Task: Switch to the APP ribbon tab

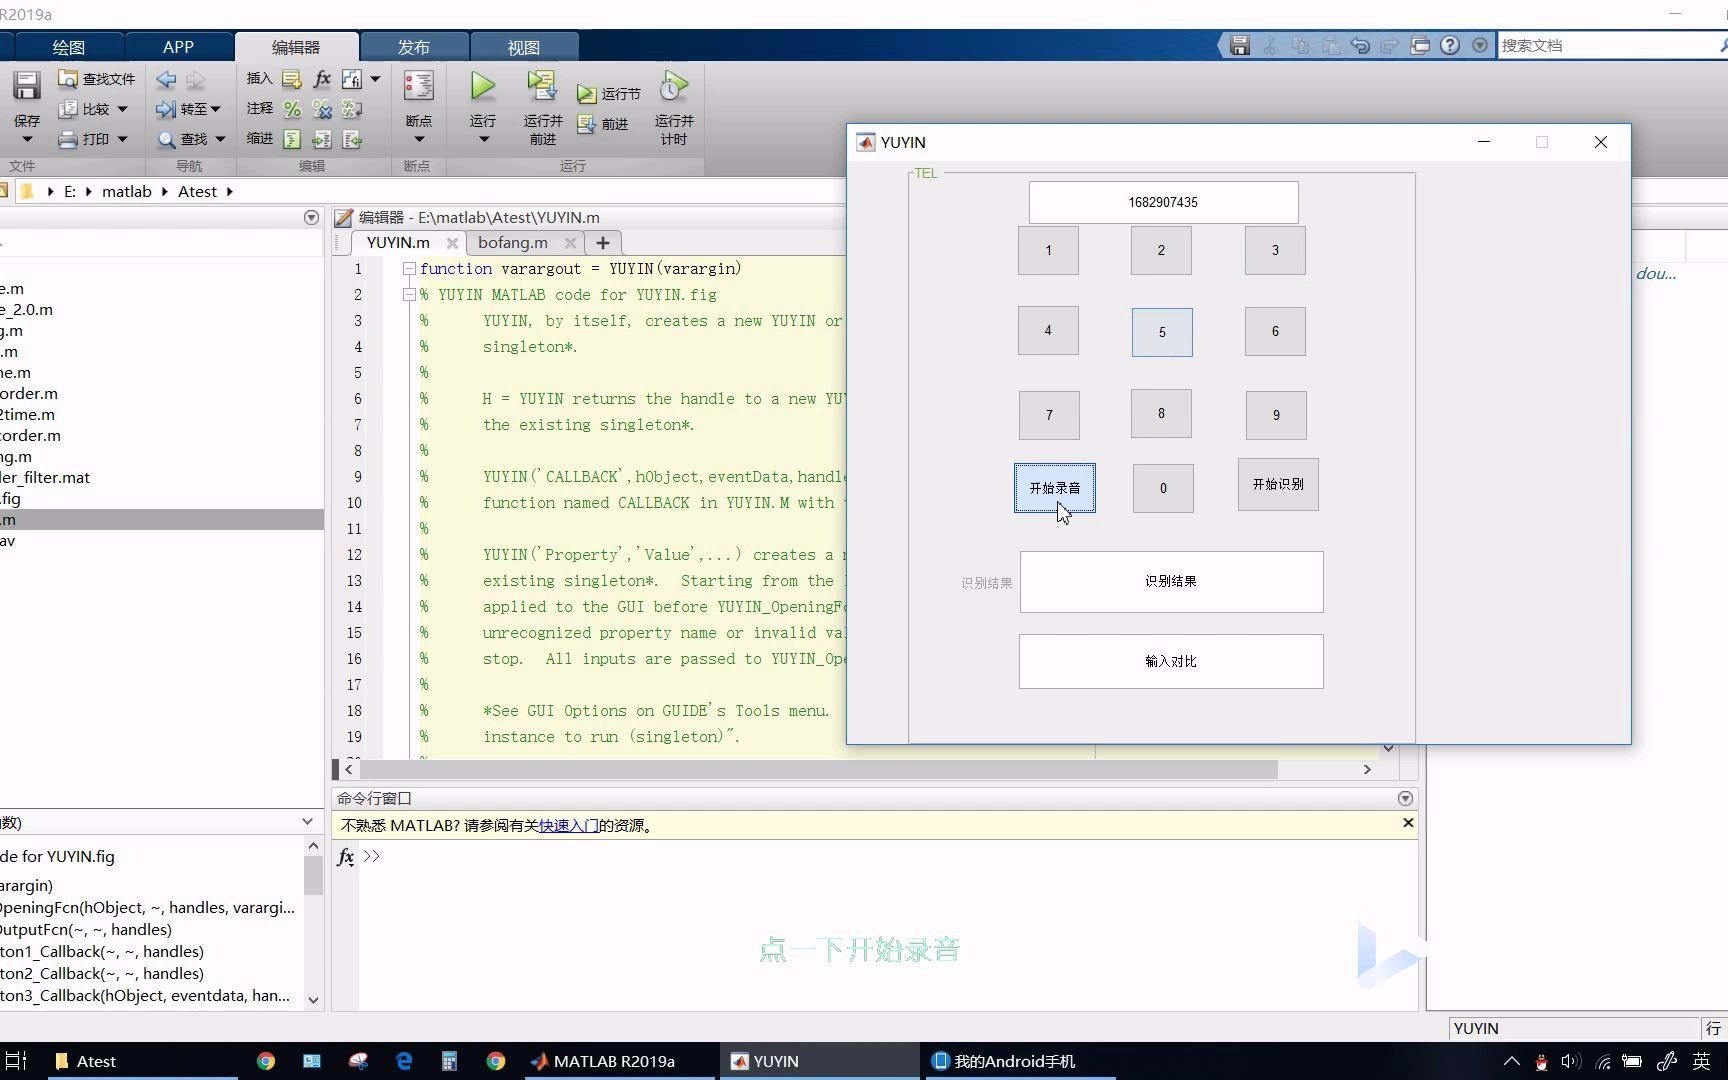Action: click(x=178, y=47)
